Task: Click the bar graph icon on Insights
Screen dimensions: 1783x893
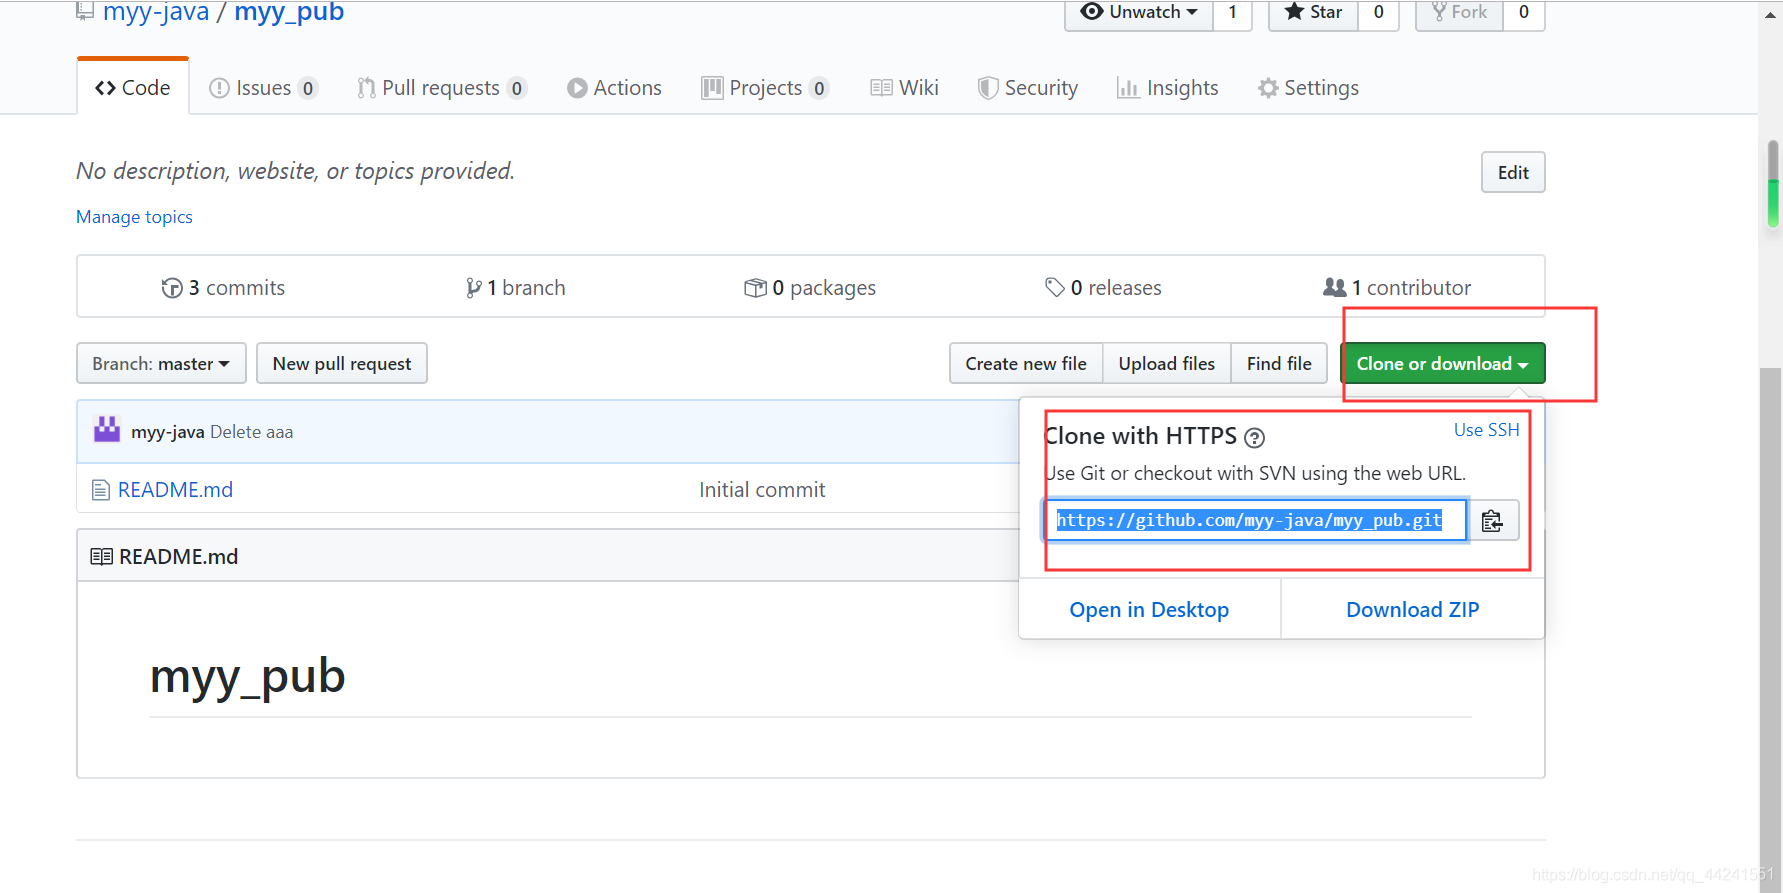Action: click(x=1128, y=88)
